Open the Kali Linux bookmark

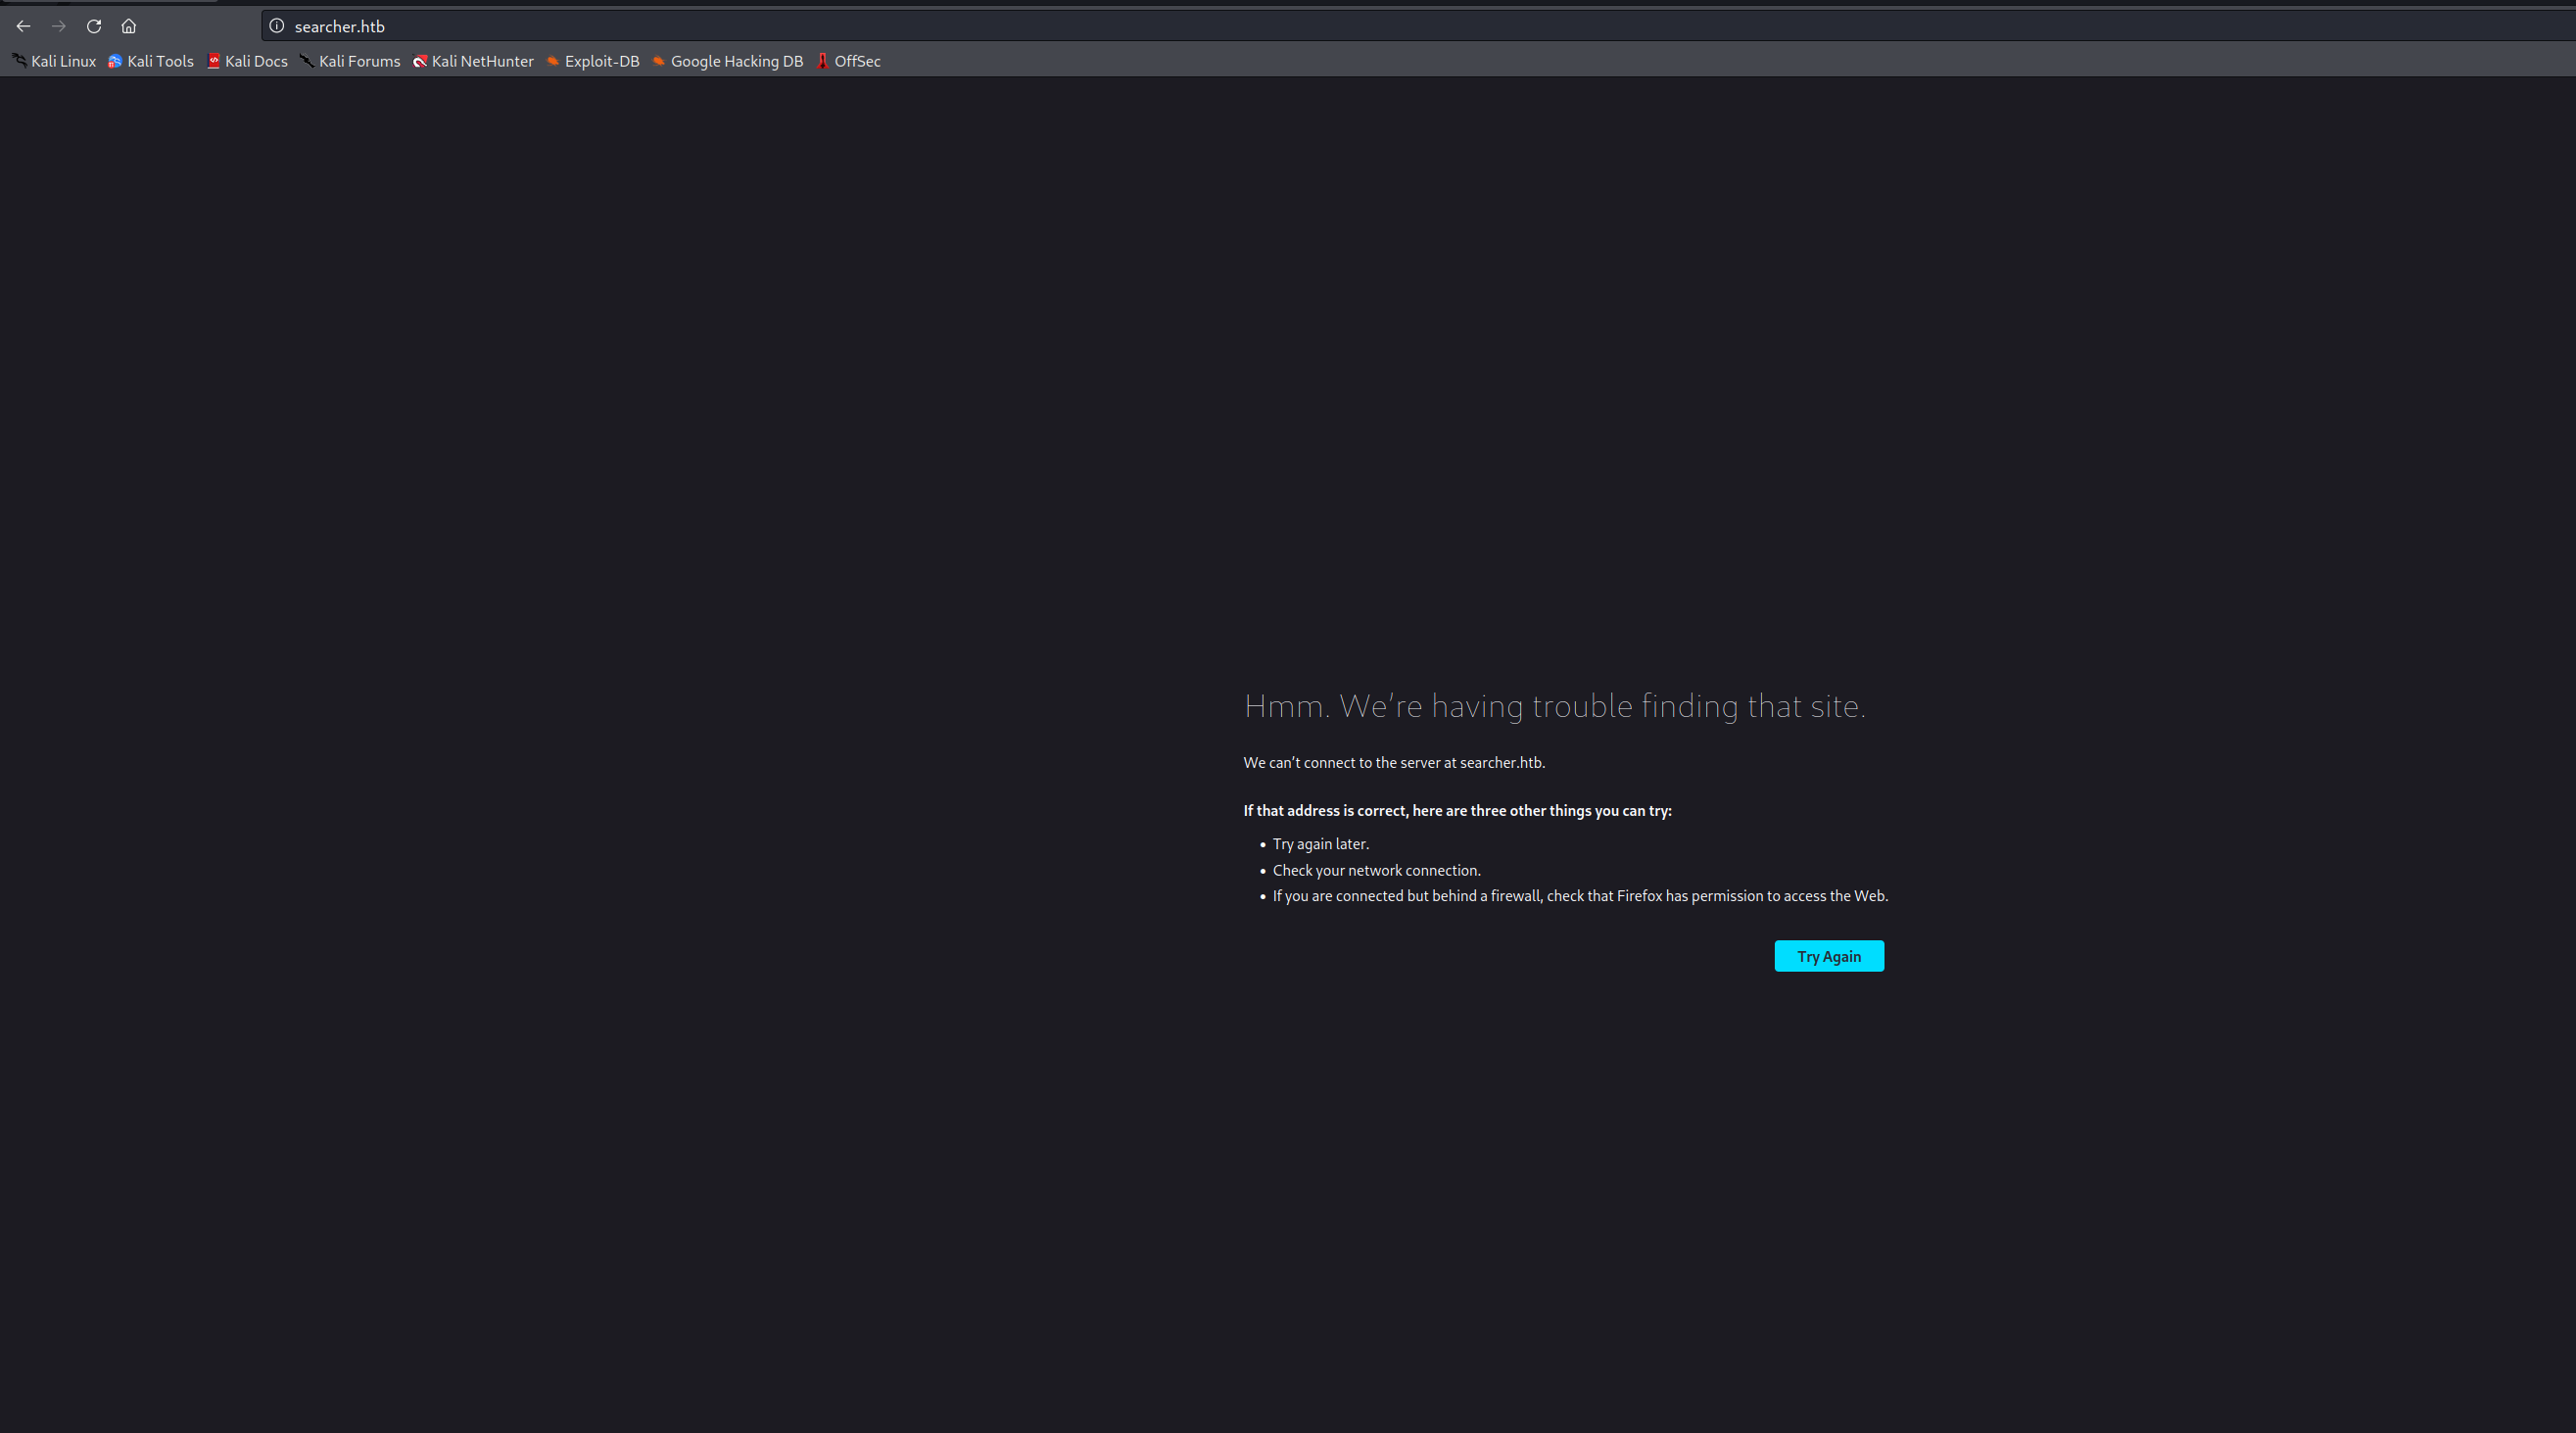point(54,61)
